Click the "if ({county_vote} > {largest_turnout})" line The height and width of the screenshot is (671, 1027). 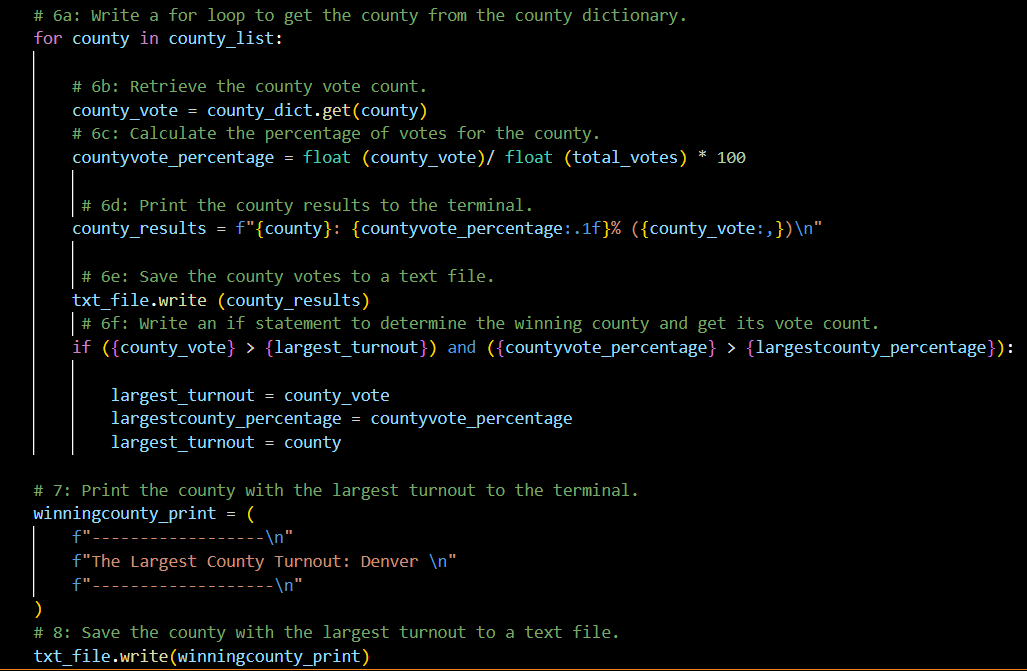(543, 347)
